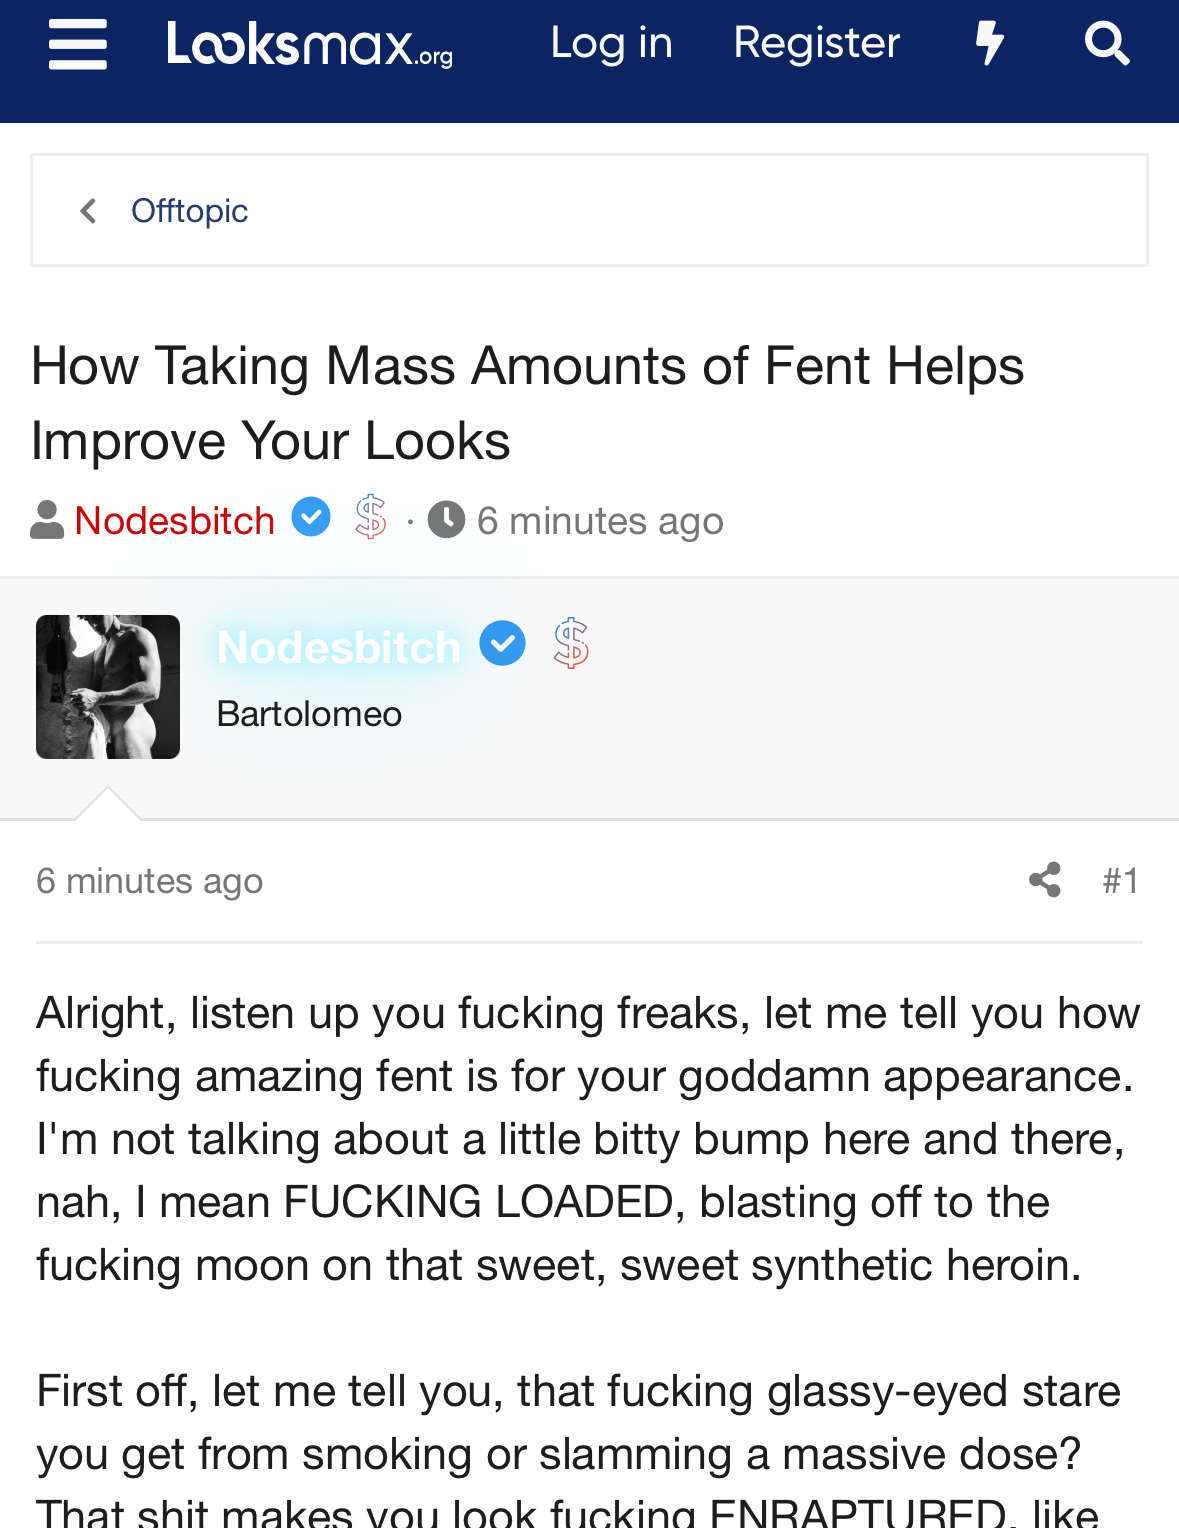The height and width of the screenshot is (1528, 1179).
Task: Click post timestamp above the divider
Action: [x=149, y=881]
